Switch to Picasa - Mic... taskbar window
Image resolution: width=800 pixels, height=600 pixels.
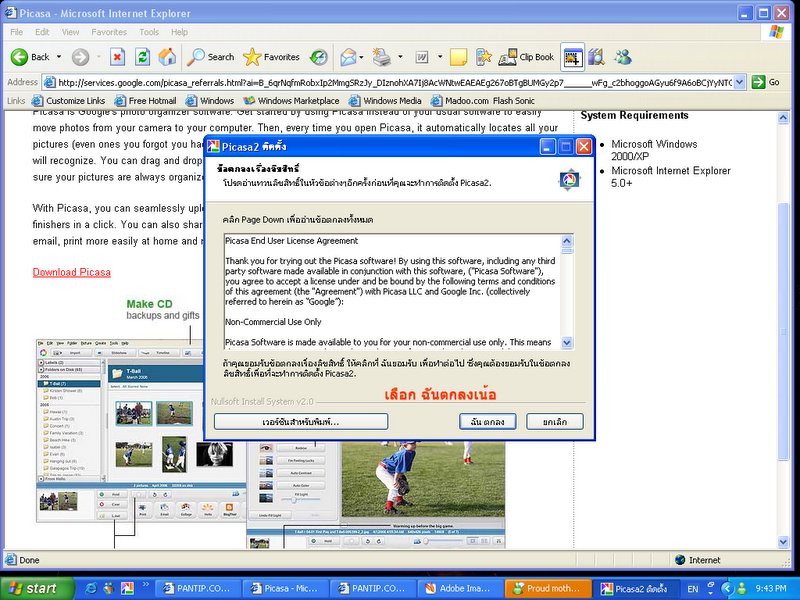click(x=285, y=588)
